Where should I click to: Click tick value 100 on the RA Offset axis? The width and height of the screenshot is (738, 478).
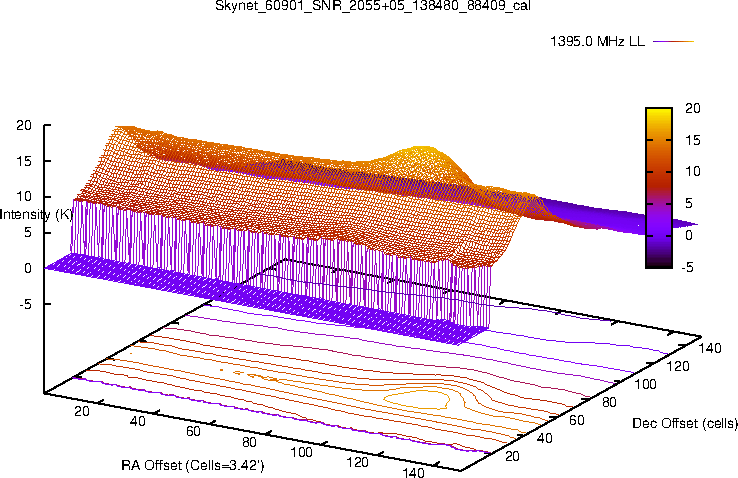point(301,453)
